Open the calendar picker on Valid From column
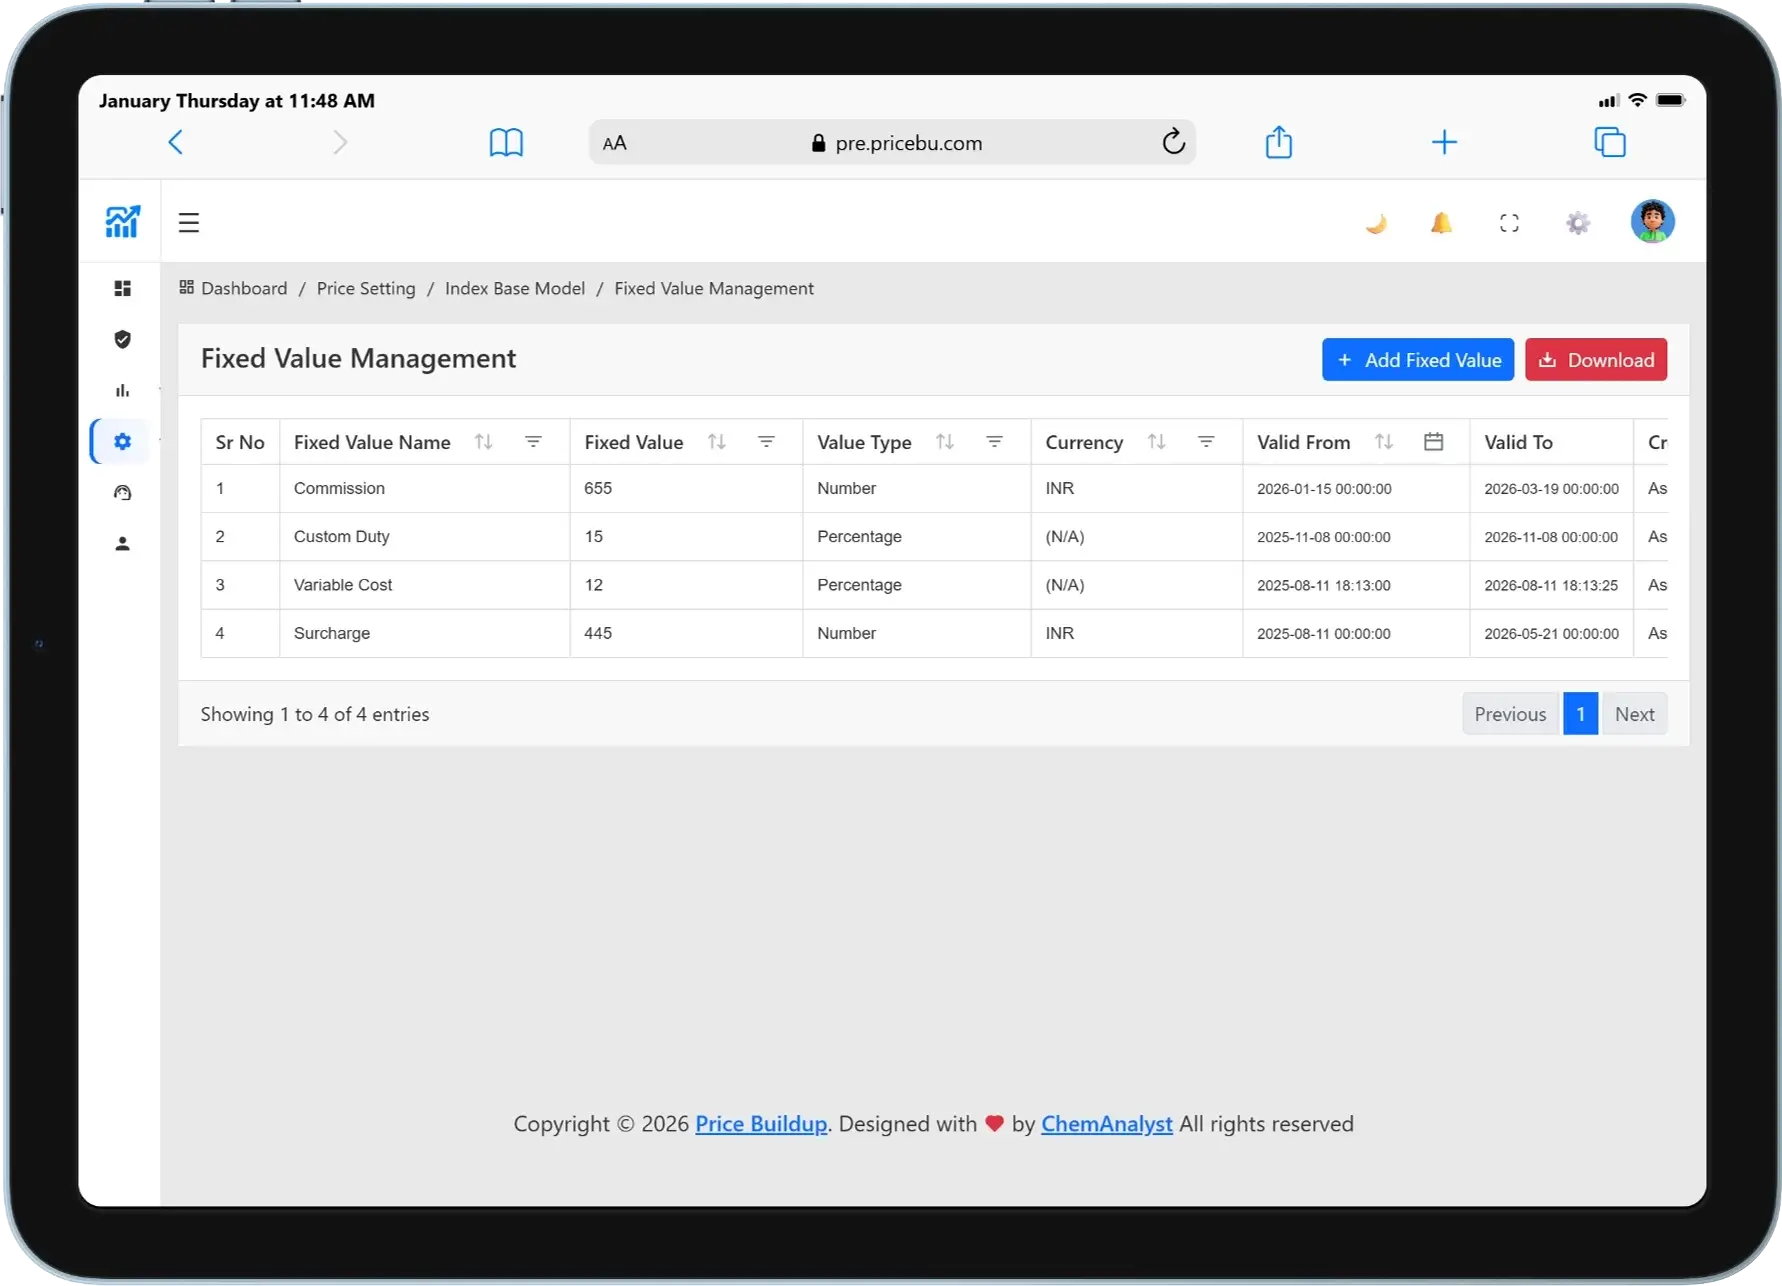 tap(1434, 441)
